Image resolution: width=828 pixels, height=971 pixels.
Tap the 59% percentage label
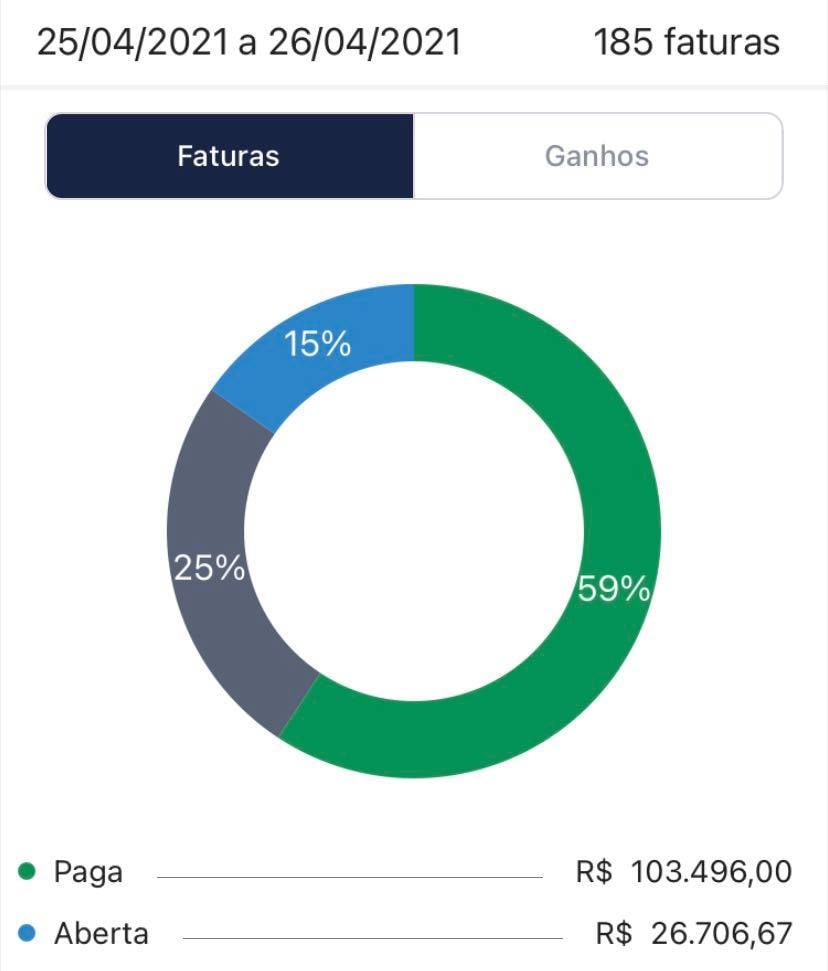click(x=614, y=588)
